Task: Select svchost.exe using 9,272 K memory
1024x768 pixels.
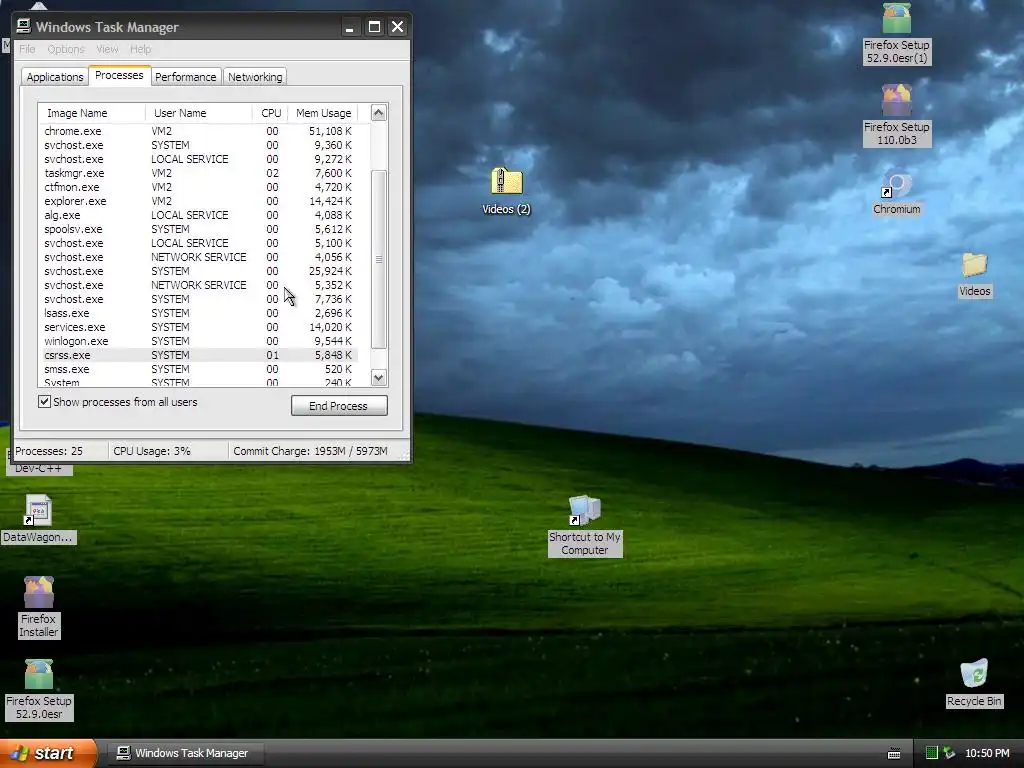Action: point(199,159)
